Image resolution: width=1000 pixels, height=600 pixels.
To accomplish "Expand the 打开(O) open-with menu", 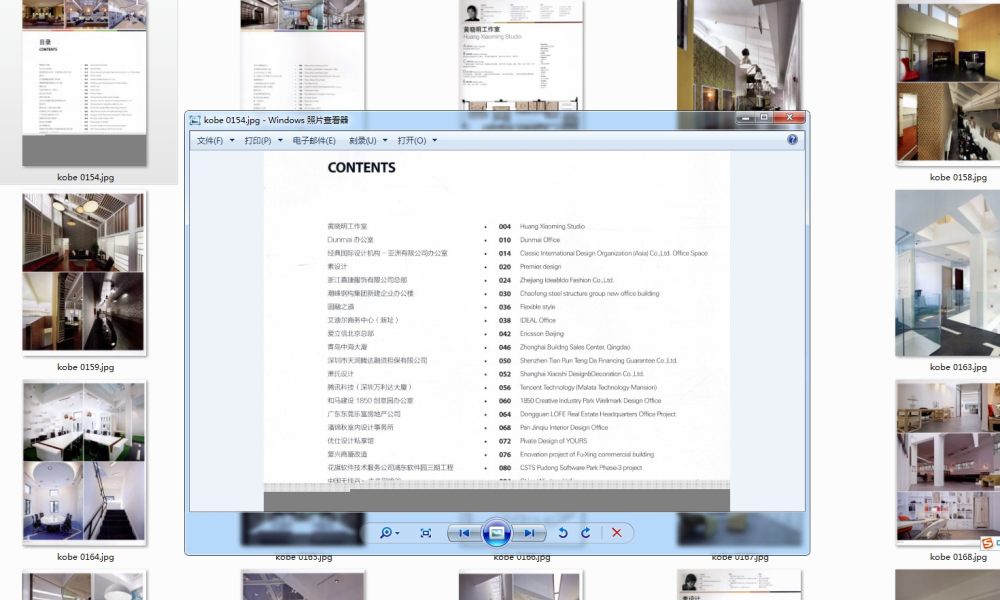I will 417,140.
